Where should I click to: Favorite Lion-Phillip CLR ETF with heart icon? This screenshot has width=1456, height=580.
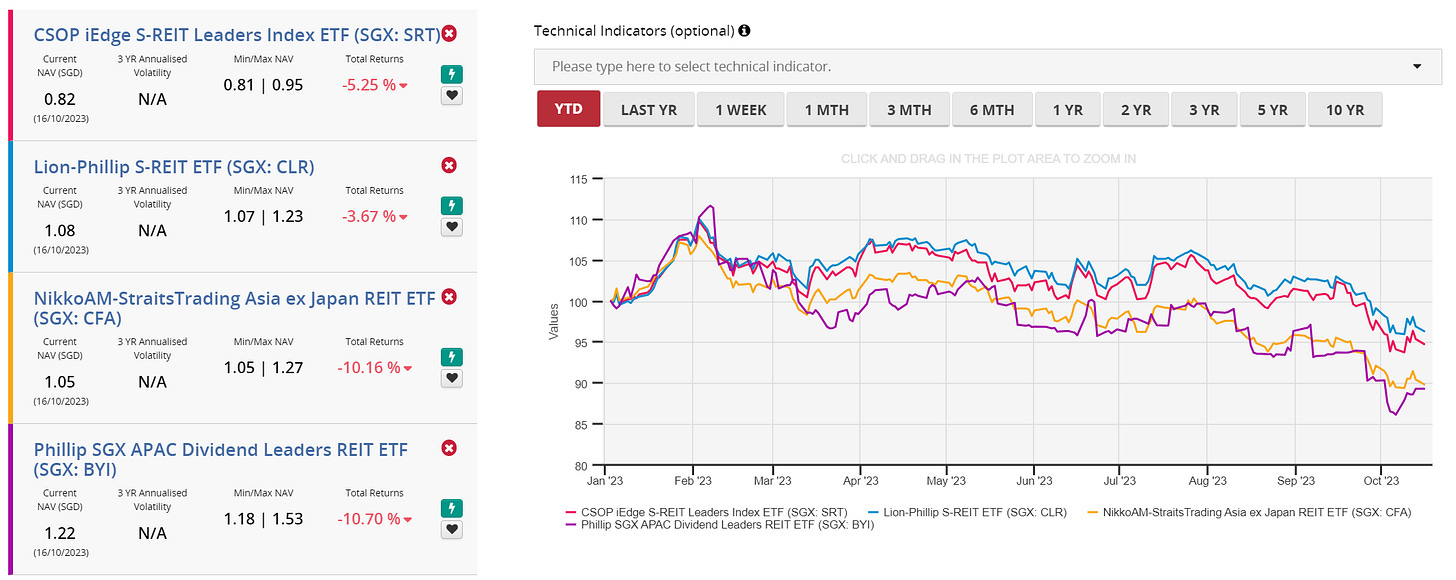click(450, 227)
